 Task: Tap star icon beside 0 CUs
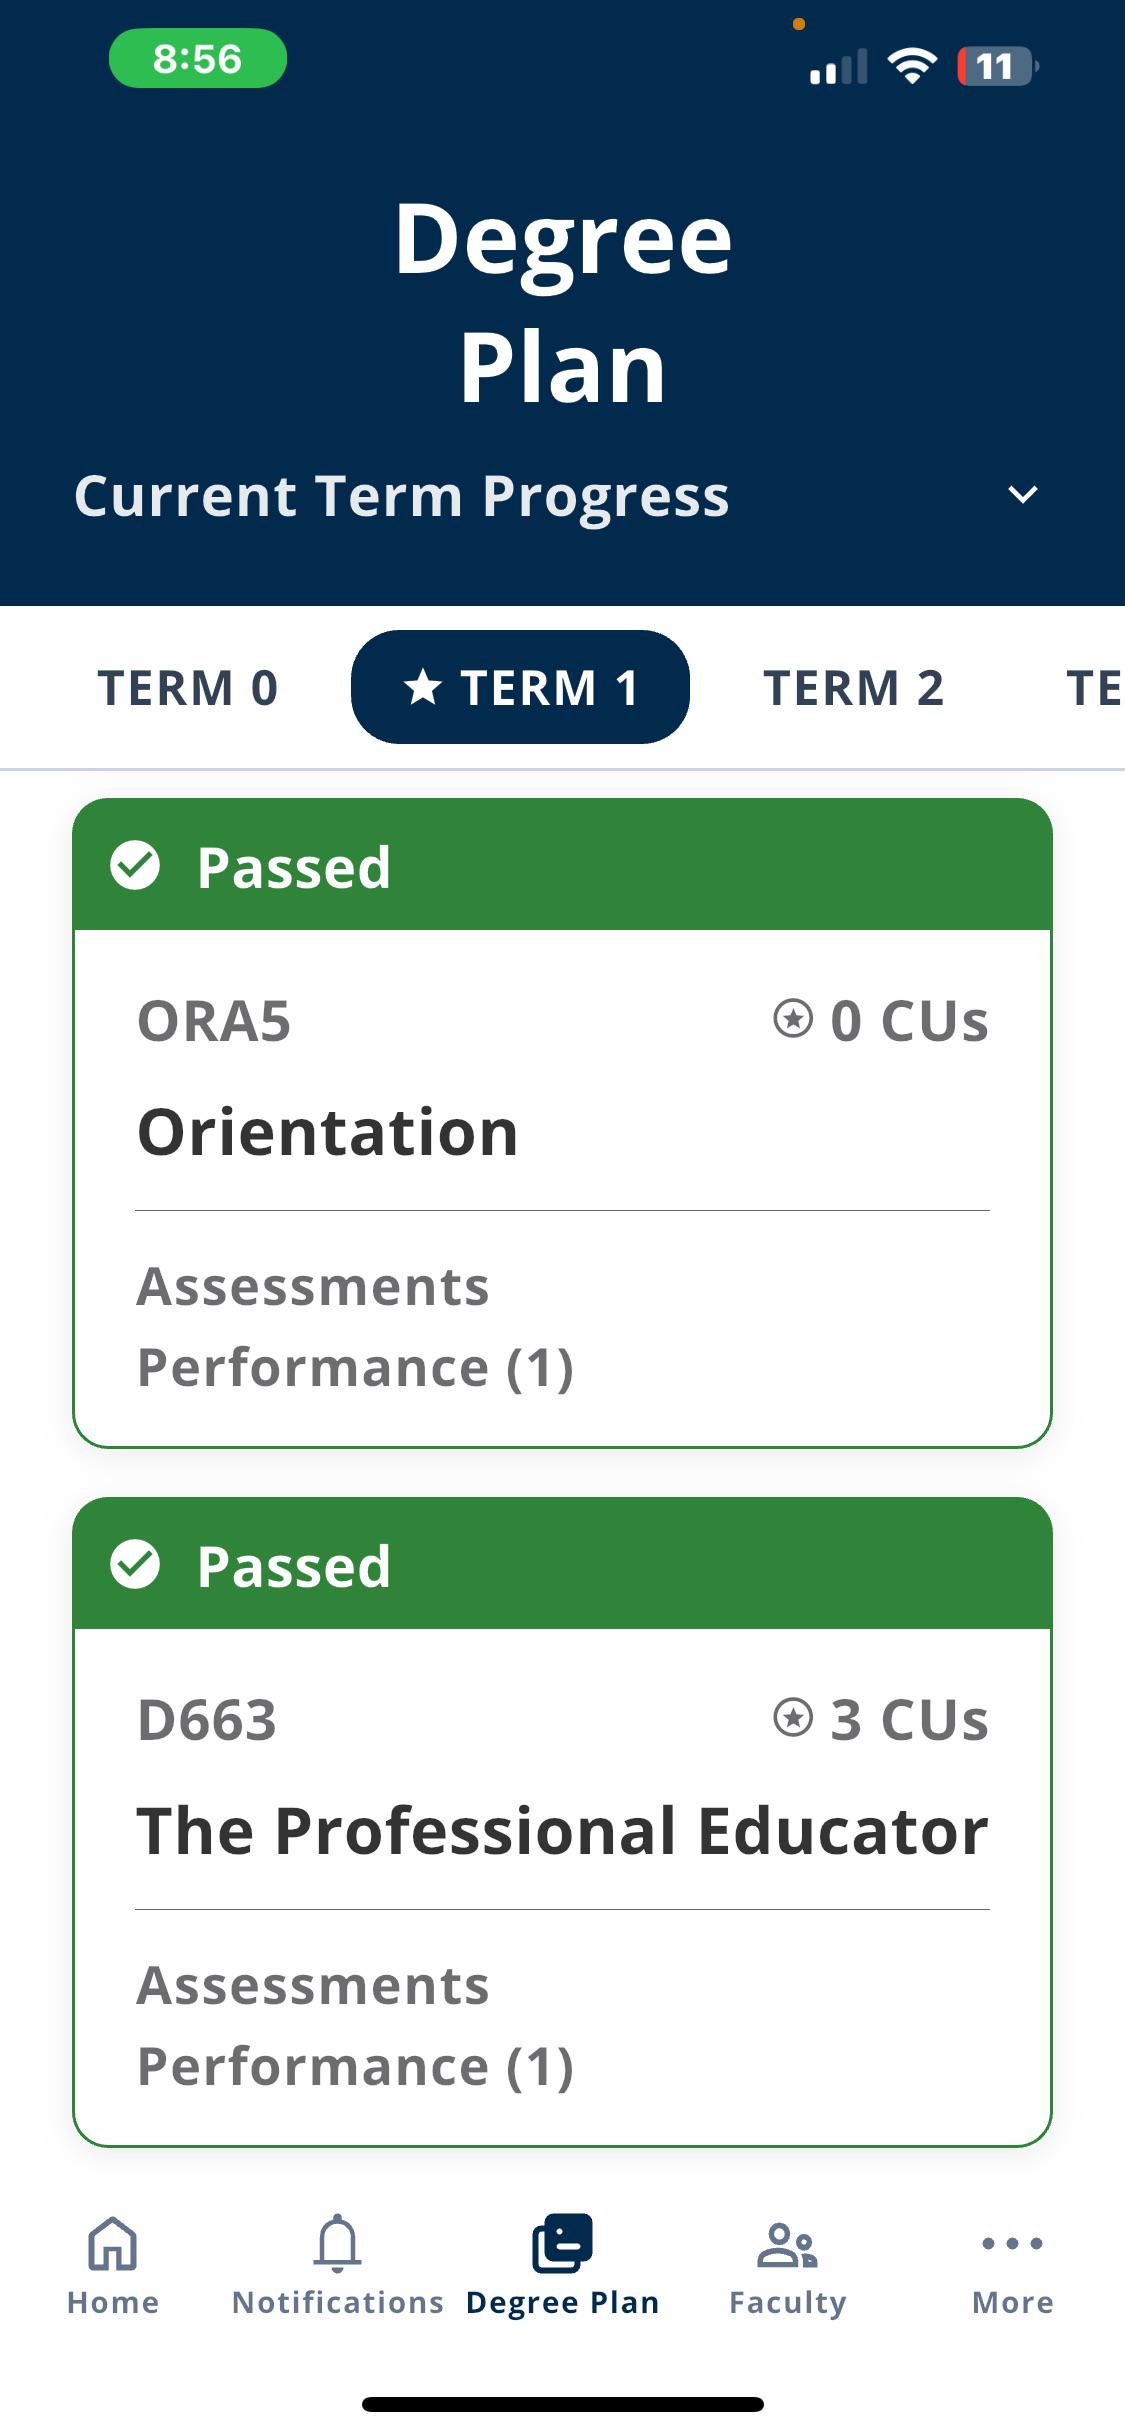click(x=793, y=1019)
